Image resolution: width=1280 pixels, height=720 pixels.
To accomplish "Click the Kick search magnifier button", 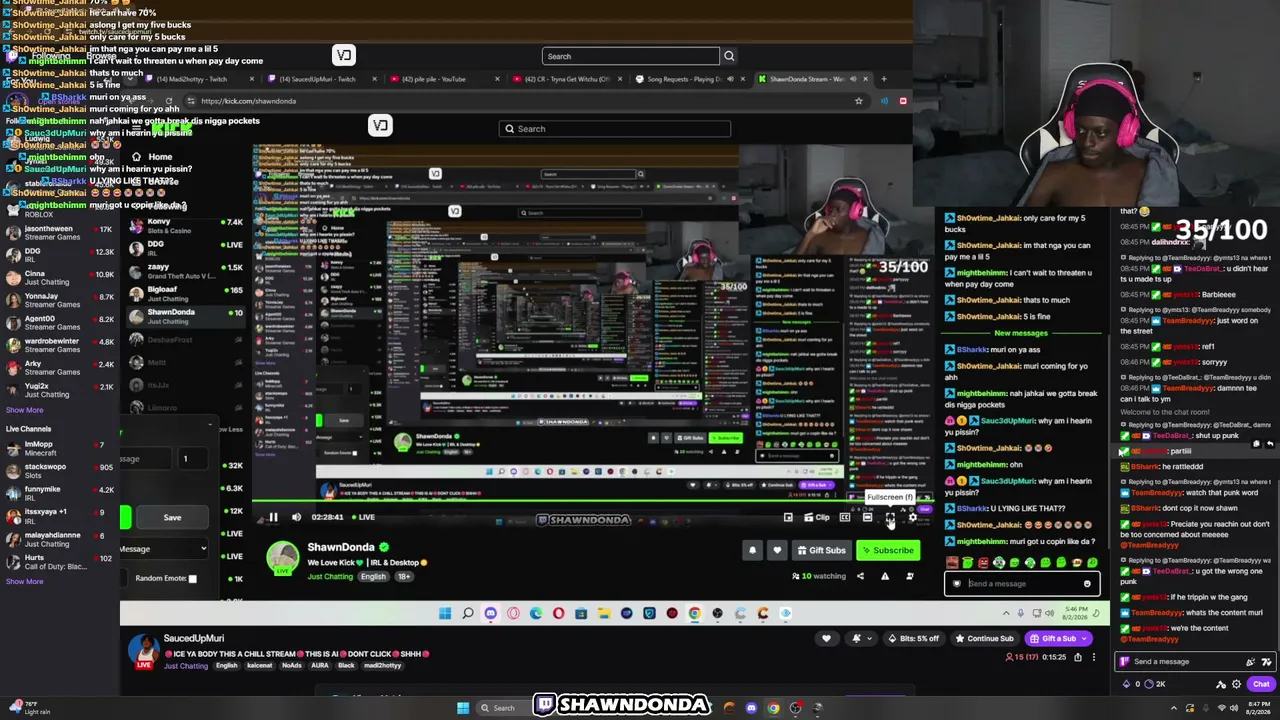I will click(x=509, y=129).
